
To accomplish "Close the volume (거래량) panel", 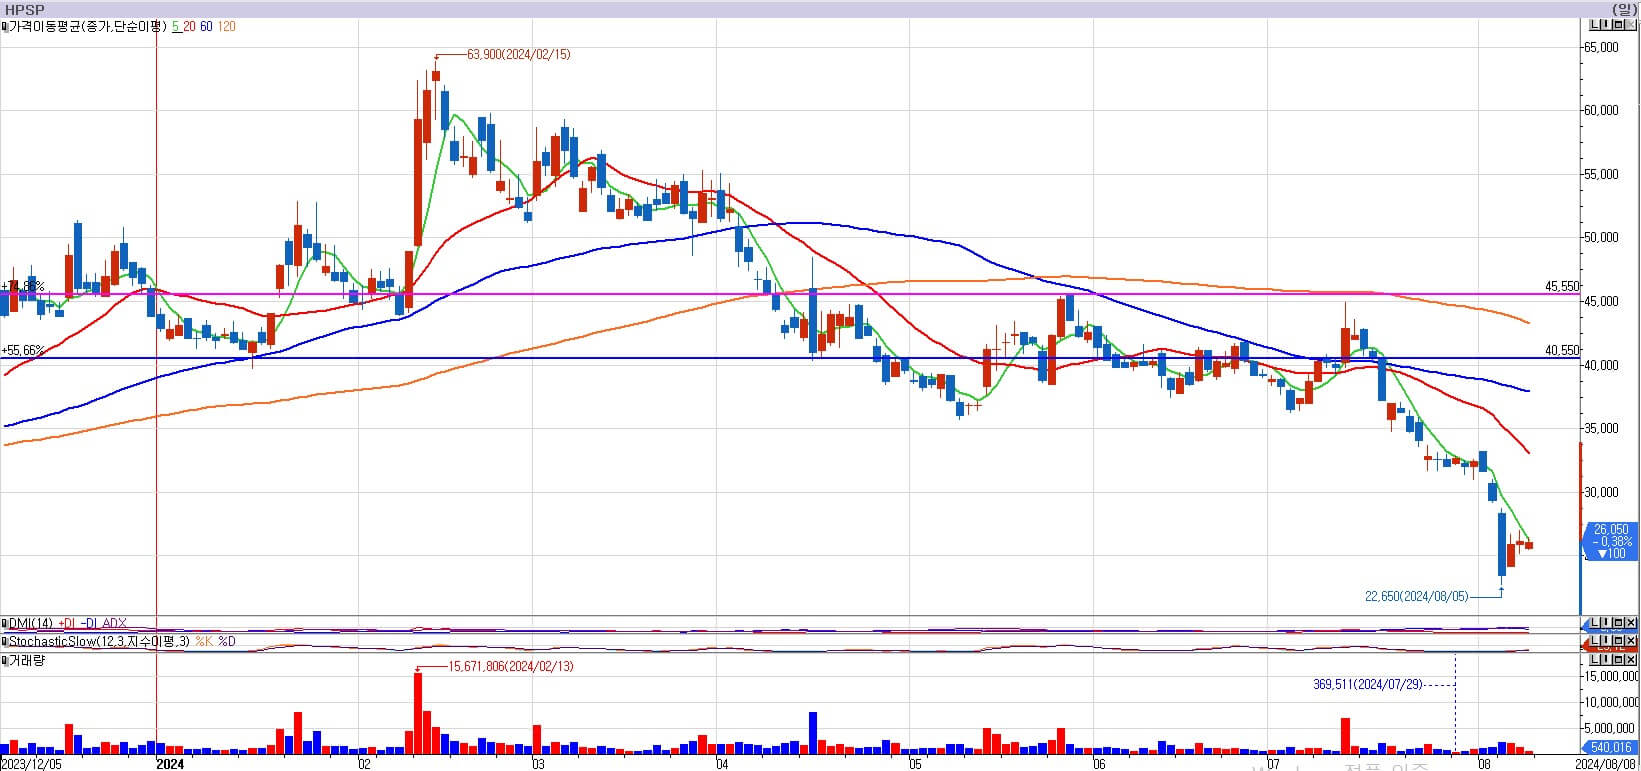I will (x=1631, y=659).
